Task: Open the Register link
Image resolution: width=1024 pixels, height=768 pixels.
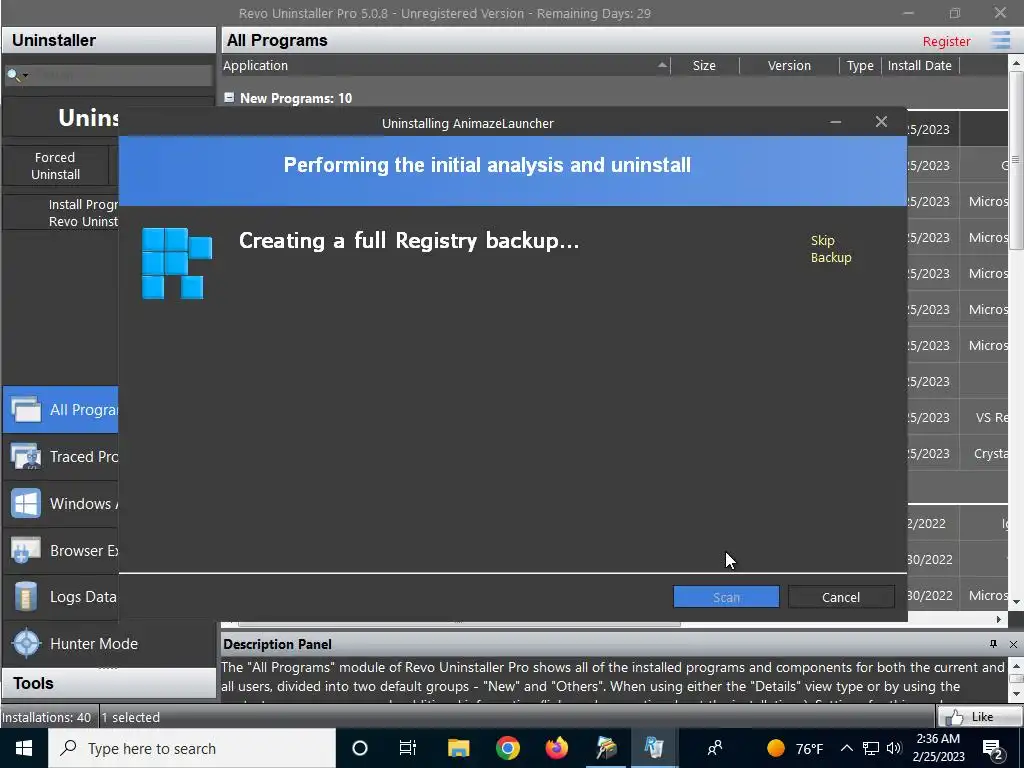Action: pyautogui.click(x=946, y=41)
